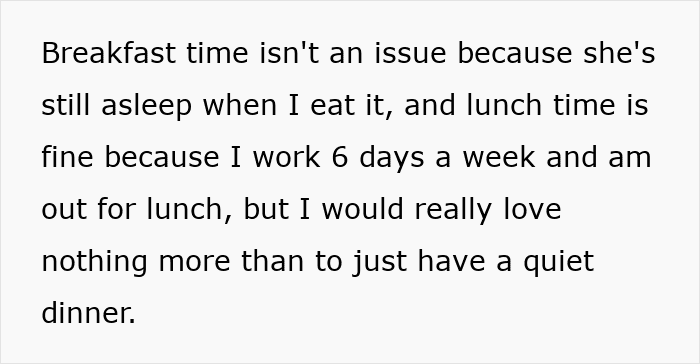Click the word 'would' in fourth line
The image size is (700, 364).
(362, 209)
